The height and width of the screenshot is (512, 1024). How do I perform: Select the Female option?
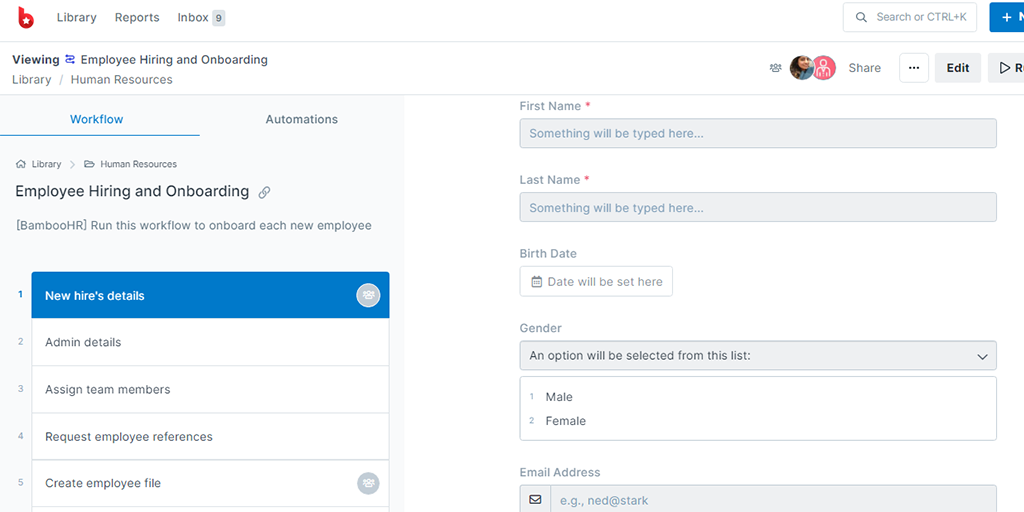[566, 421]
